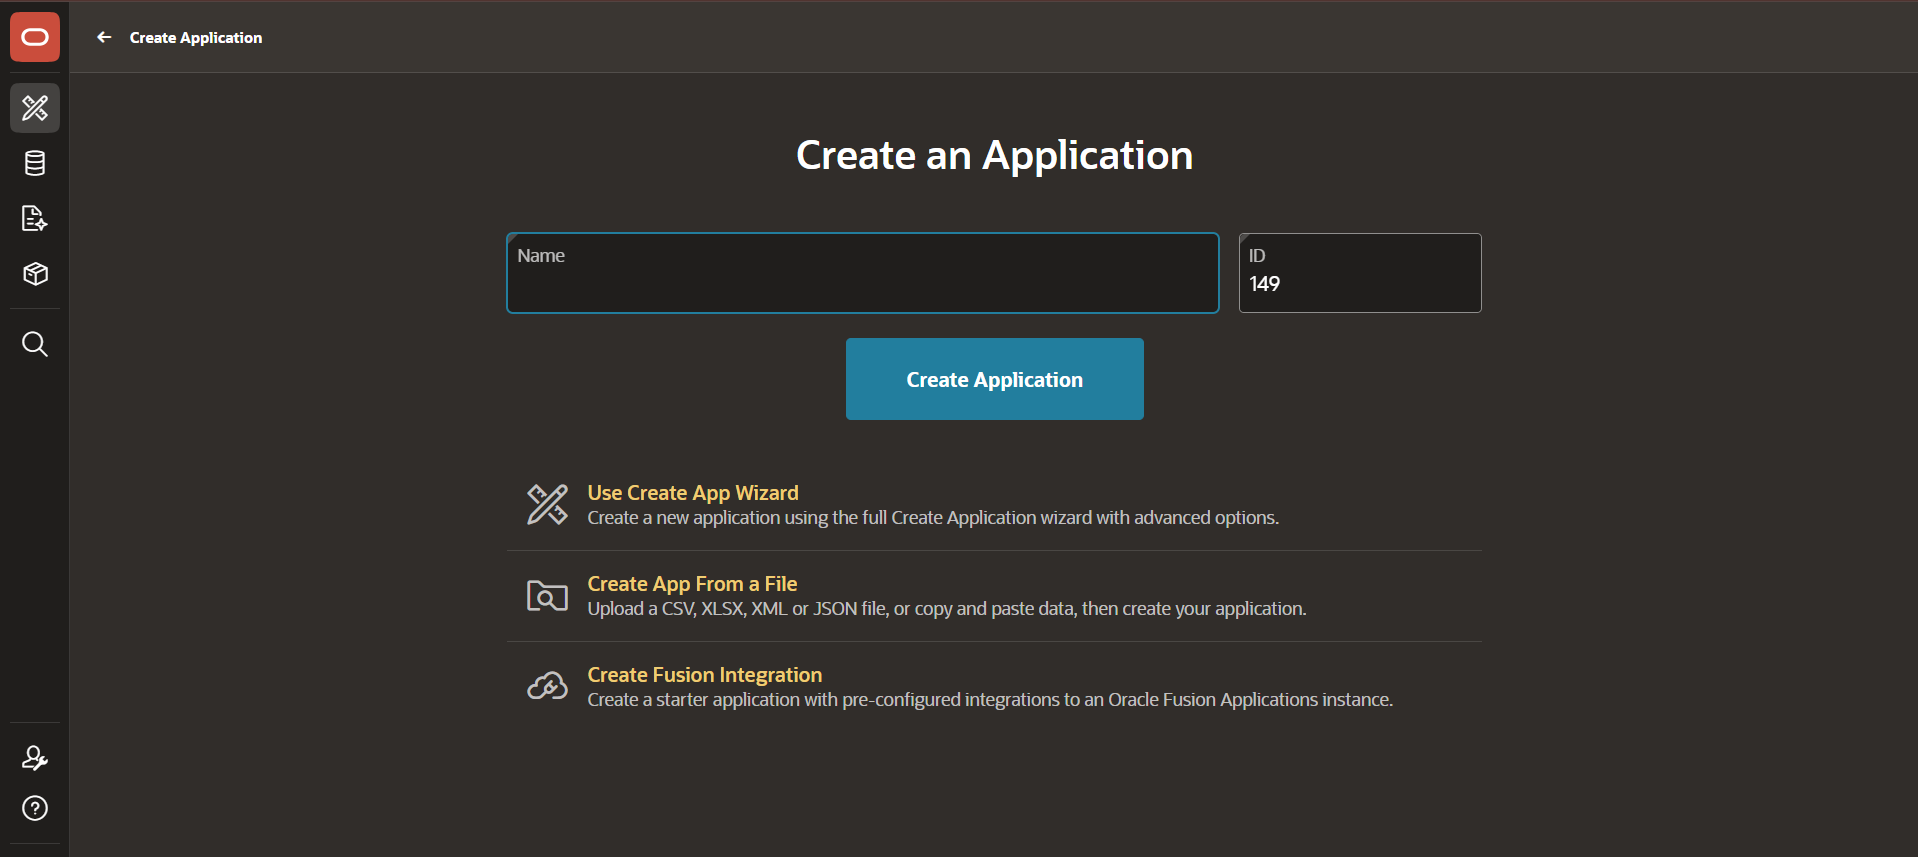Click the 'Create an Application' heading
The height and width of the screenshot is (857, 1918).
pyautogui.click(x=995, y=155)
